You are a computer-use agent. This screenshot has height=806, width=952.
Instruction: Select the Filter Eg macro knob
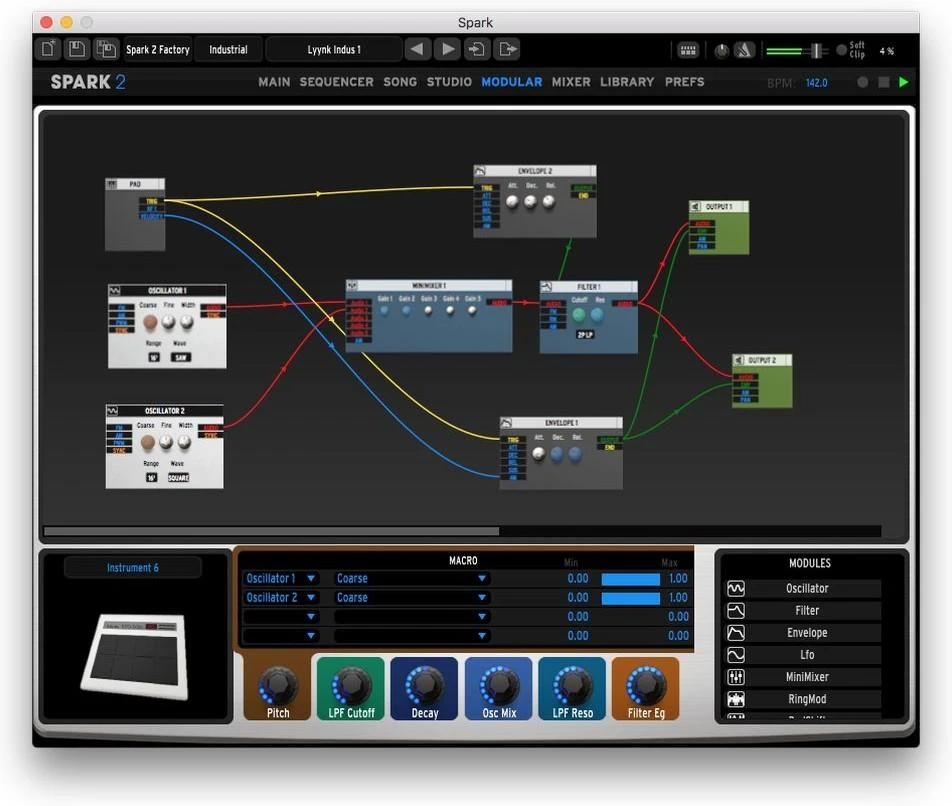[x=646, y=685]
